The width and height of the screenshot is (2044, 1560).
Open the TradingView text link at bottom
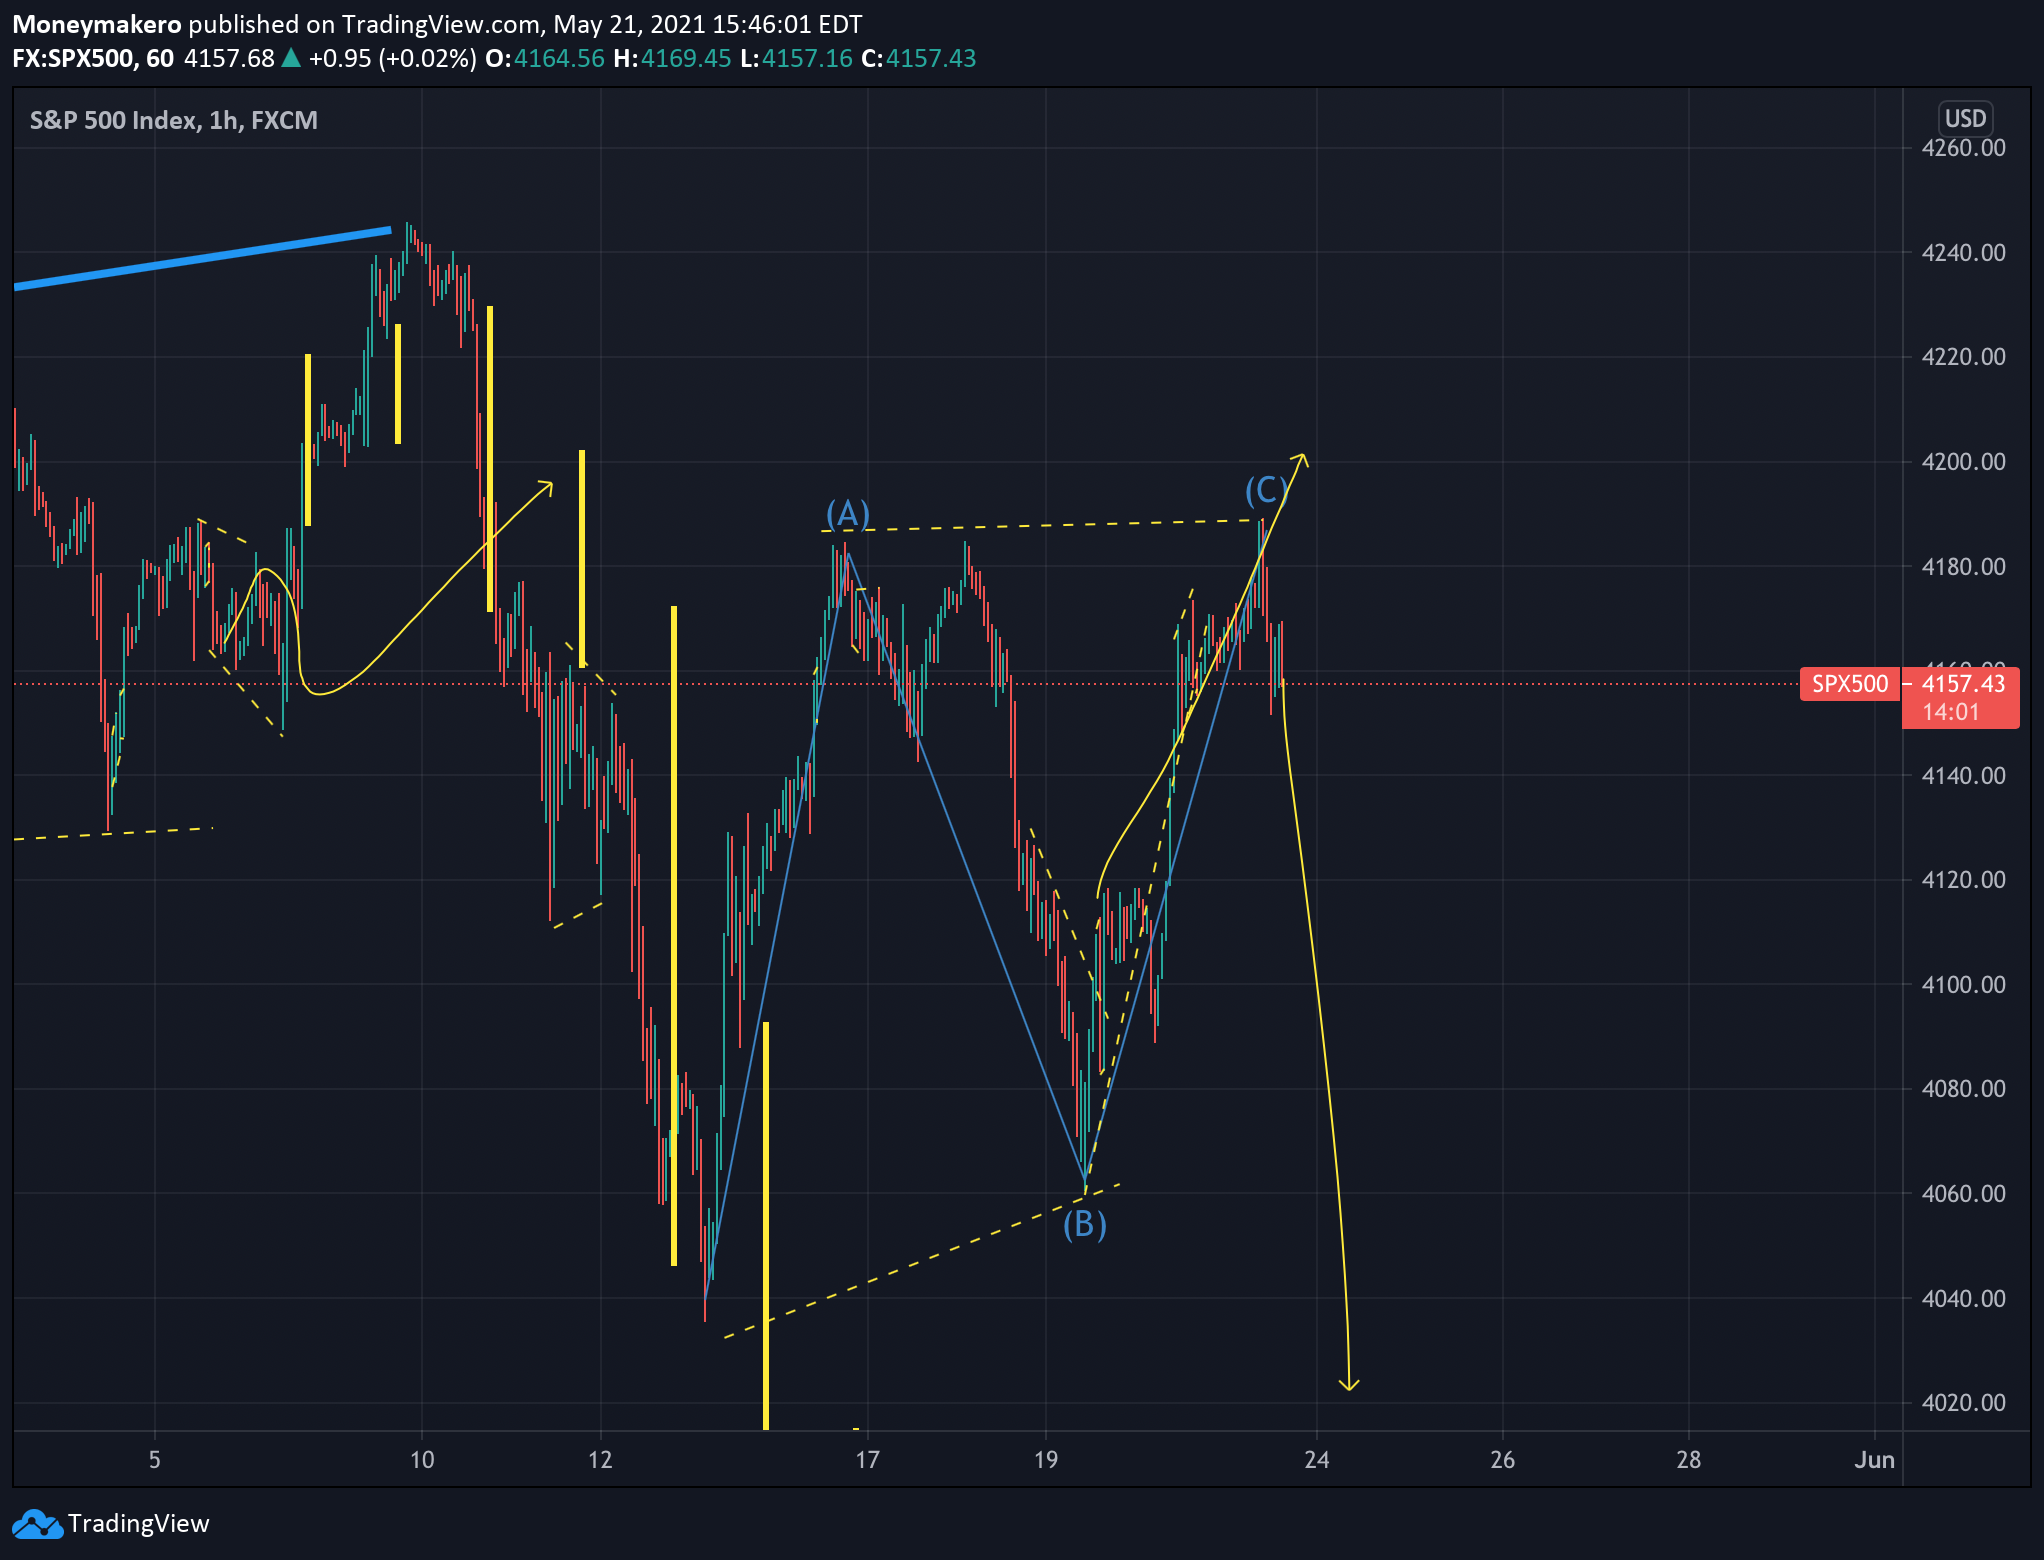tap(138, 1523)
